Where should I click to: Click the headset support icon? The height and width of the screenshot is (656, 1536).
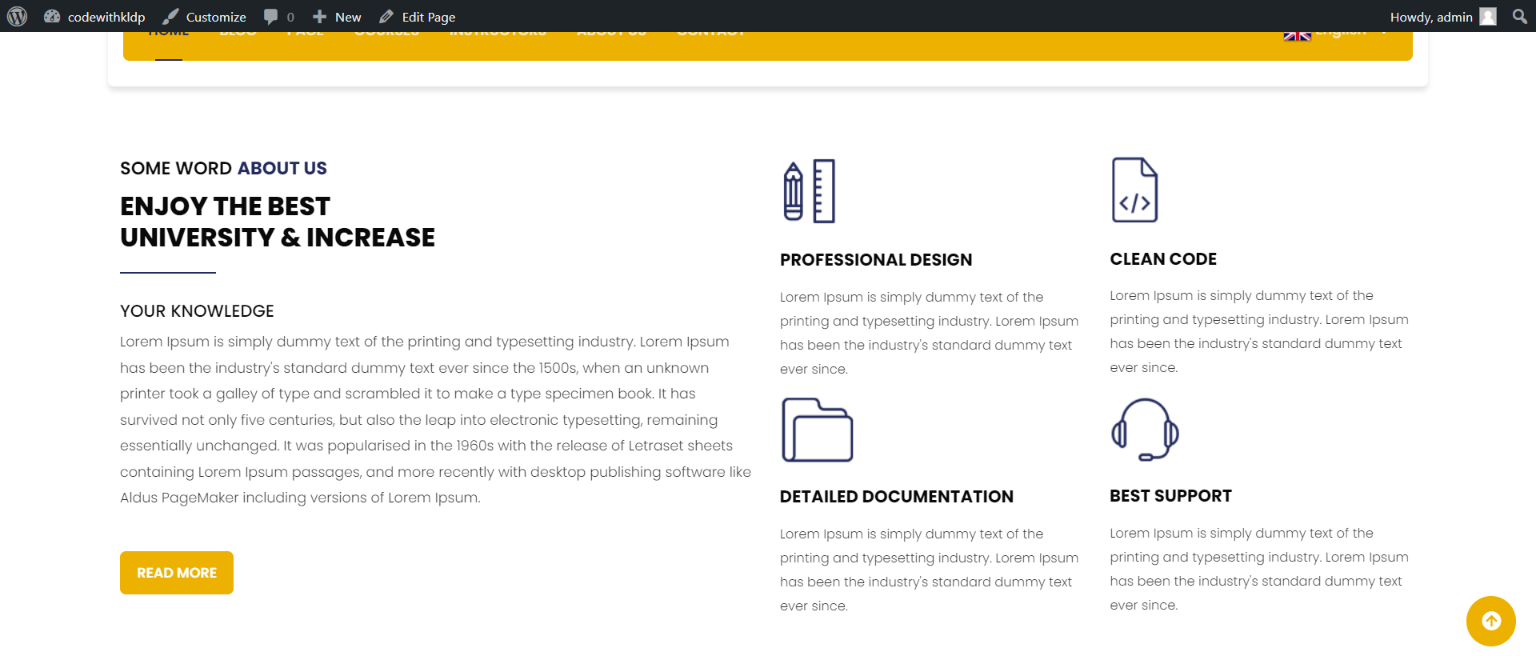[1145, 429]
